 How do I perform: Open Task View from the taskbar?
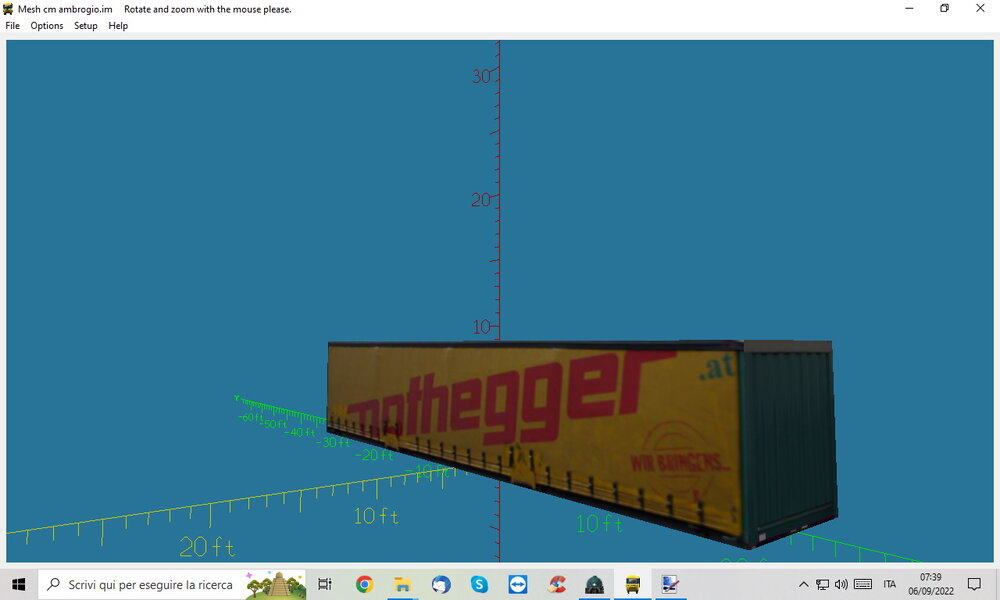(325, 584)
